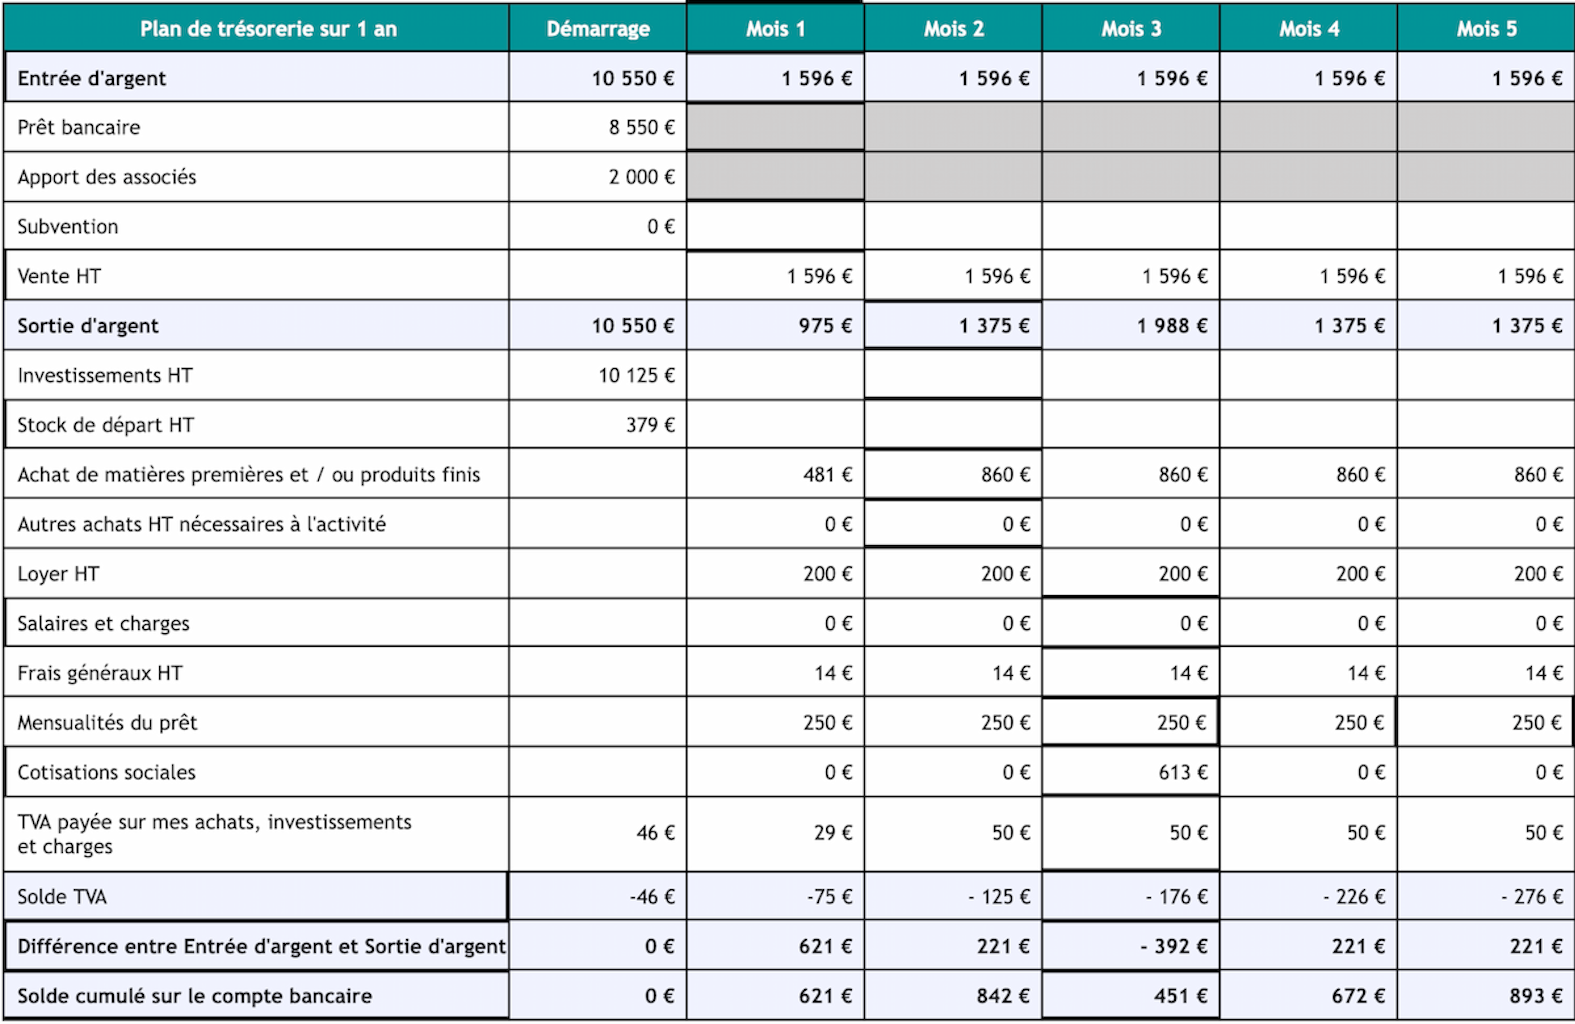The width and height of the screenshot is (1575, 1024).
Task: Select the Mensualités du prêt 250 € cell in Mois 3
Action: 1131,722
